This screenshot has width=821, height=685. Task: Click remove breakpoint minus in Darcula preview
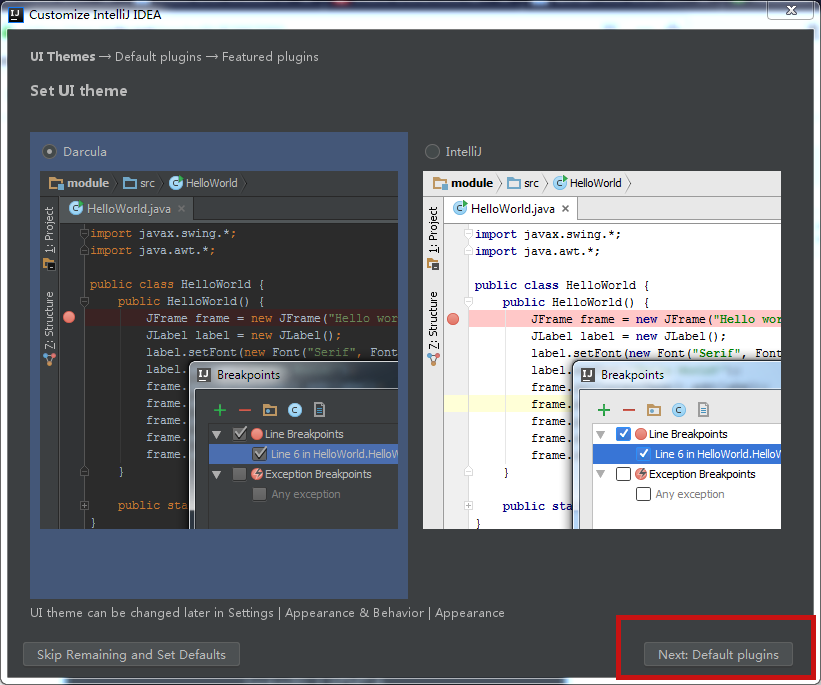coord(245,410)
